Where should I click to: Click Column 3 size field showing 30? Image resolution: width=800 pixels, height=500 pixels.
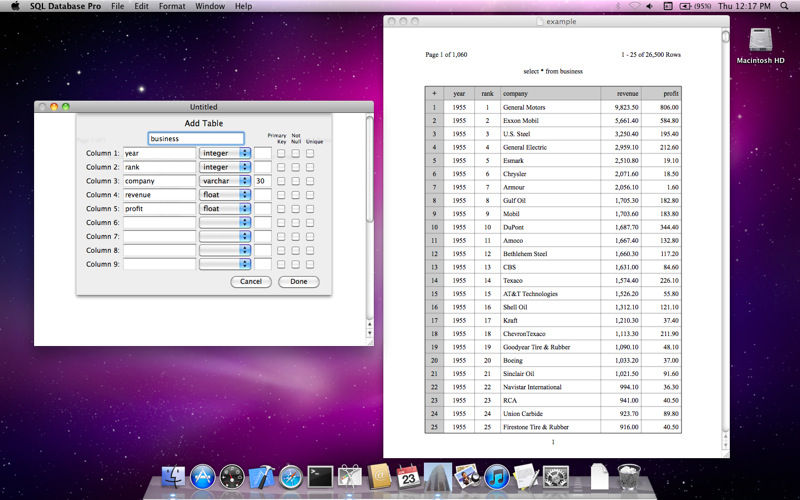coord(263,181)
